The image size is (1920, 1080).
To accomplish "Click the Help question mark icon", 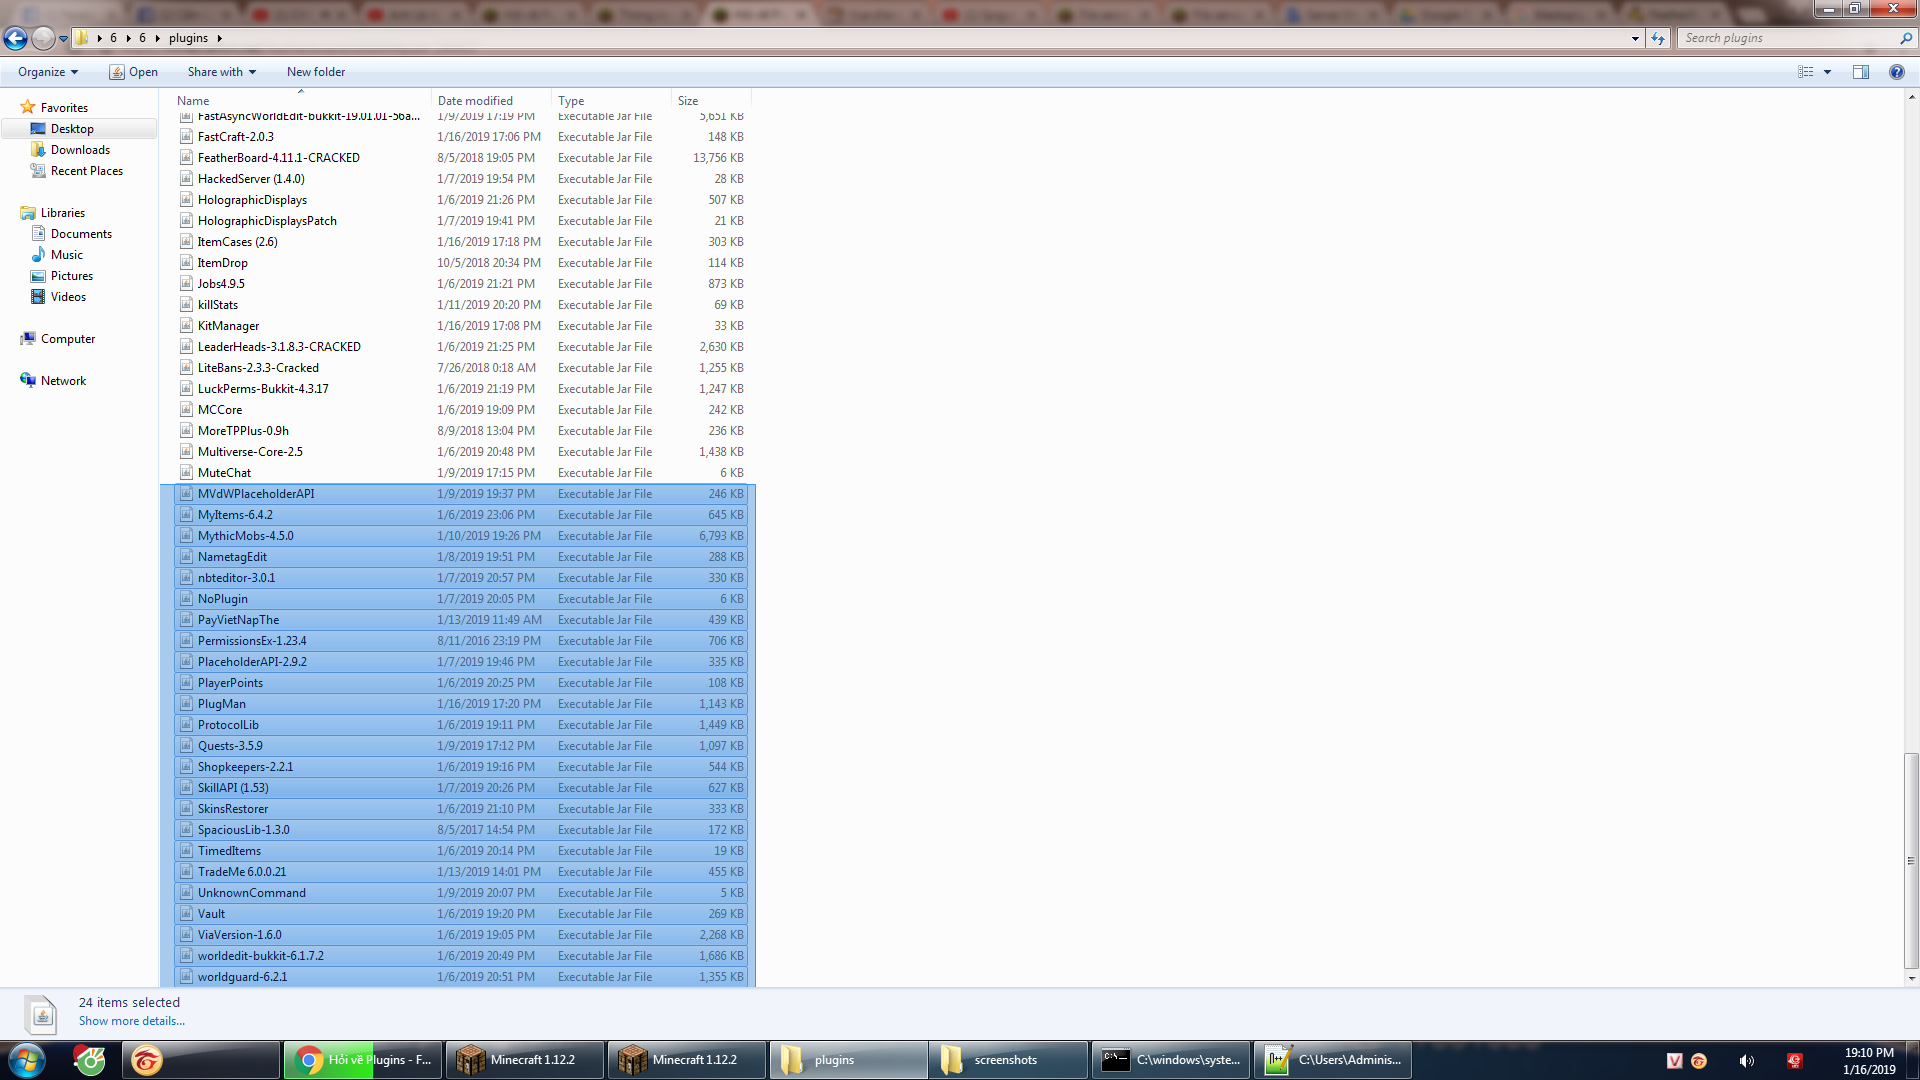I will click(x=1896, y=72).
